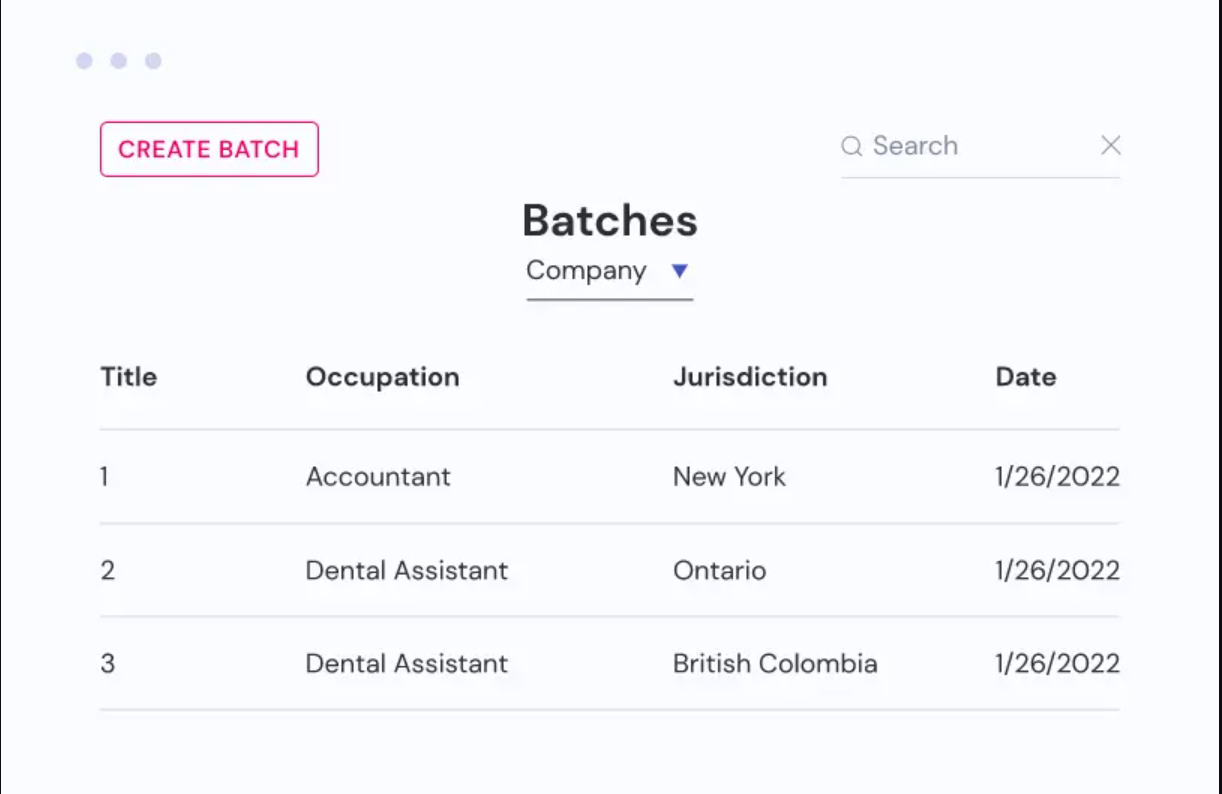The width and height of the screenshot is (1222, 794).
Task: Sort by the Date column header
Action: coord(1026,377)
